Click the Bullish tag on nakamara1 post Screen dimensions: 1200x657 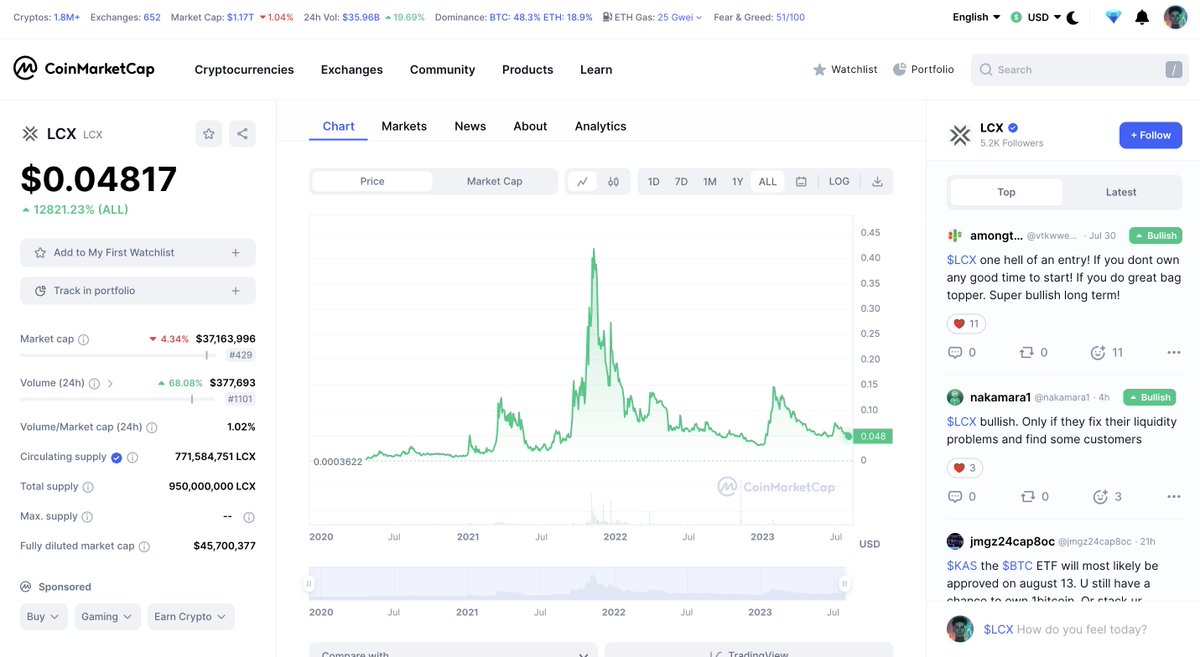coord(1150,397)
